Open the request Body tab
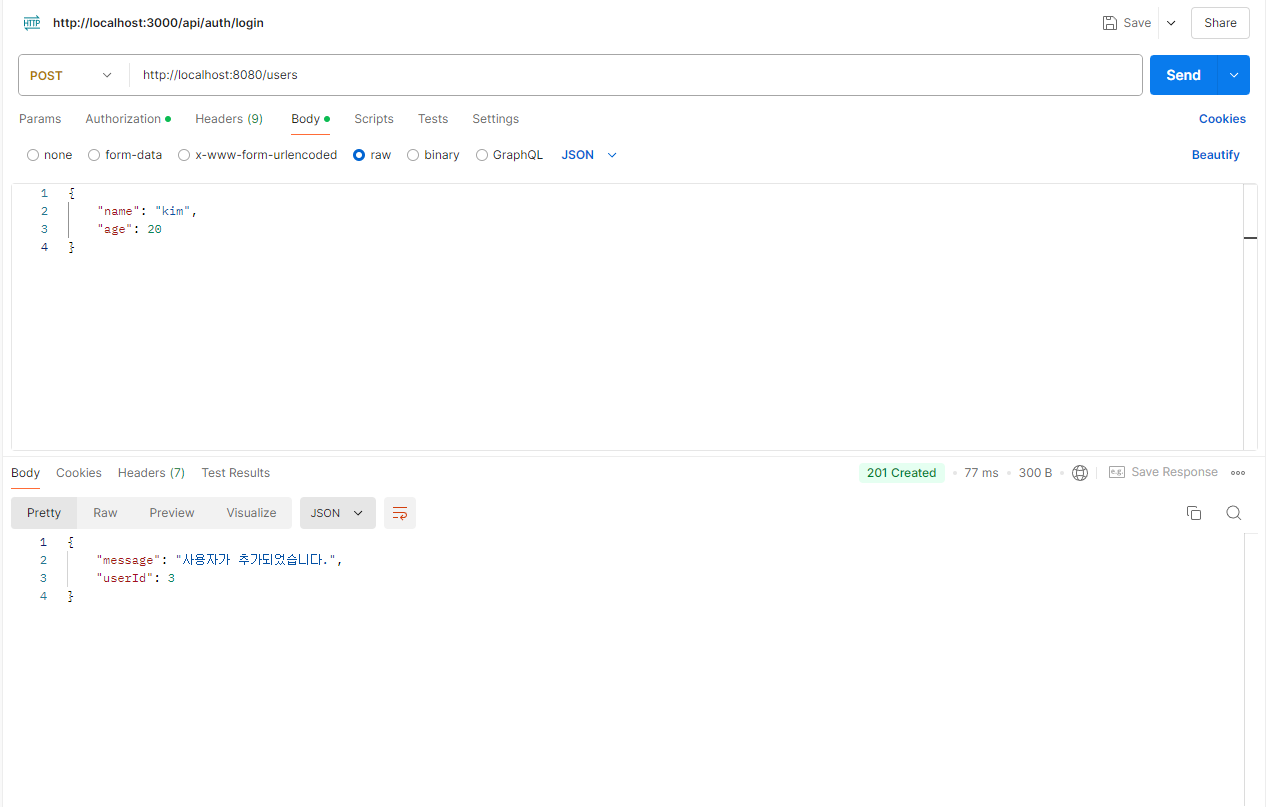Screen dimensions: 1266x807 coord(310,119)
